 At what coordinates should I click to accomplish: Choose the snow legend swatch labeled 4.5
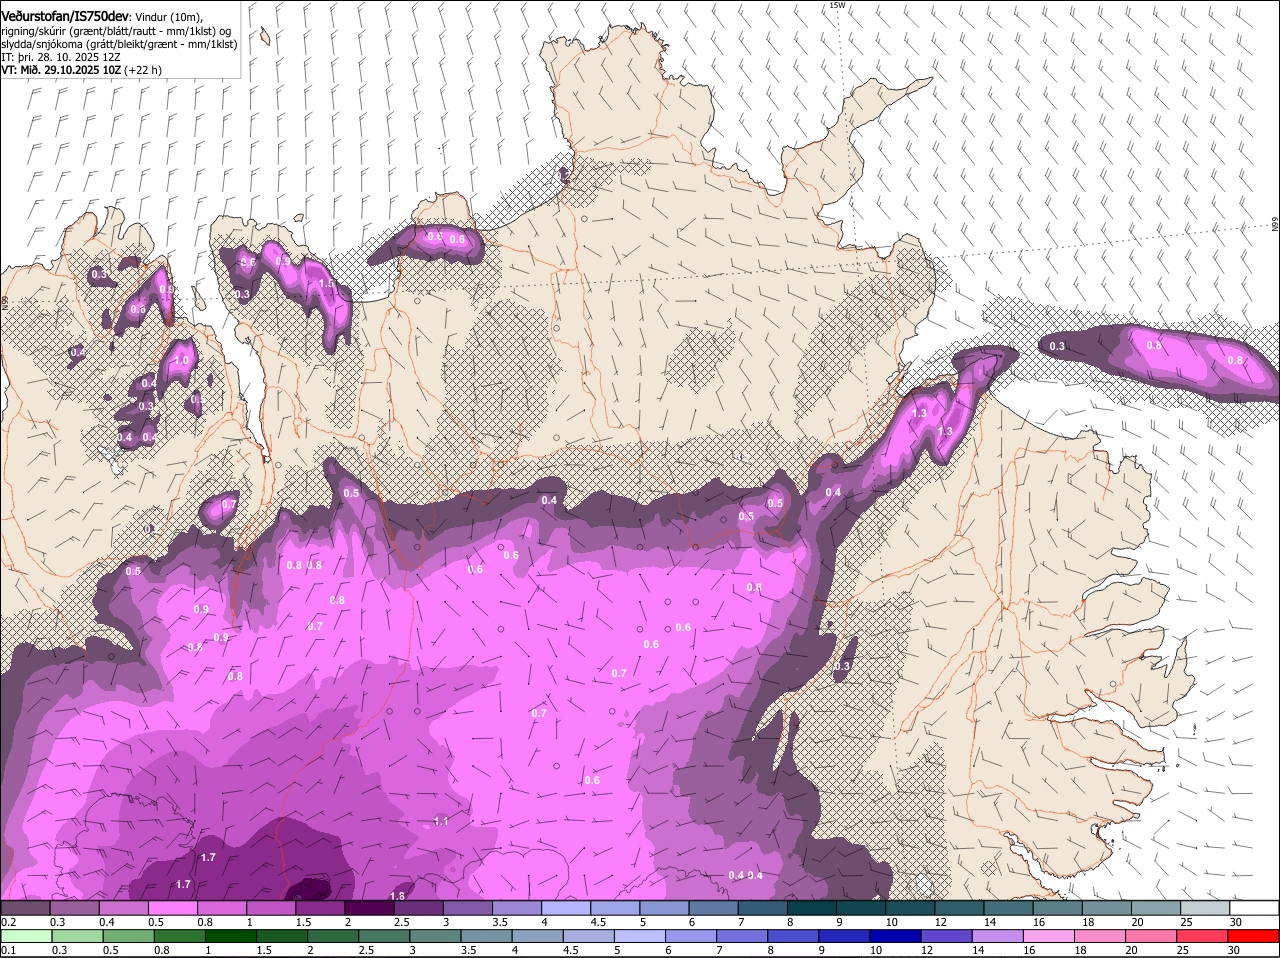click(x=615, y=907)
